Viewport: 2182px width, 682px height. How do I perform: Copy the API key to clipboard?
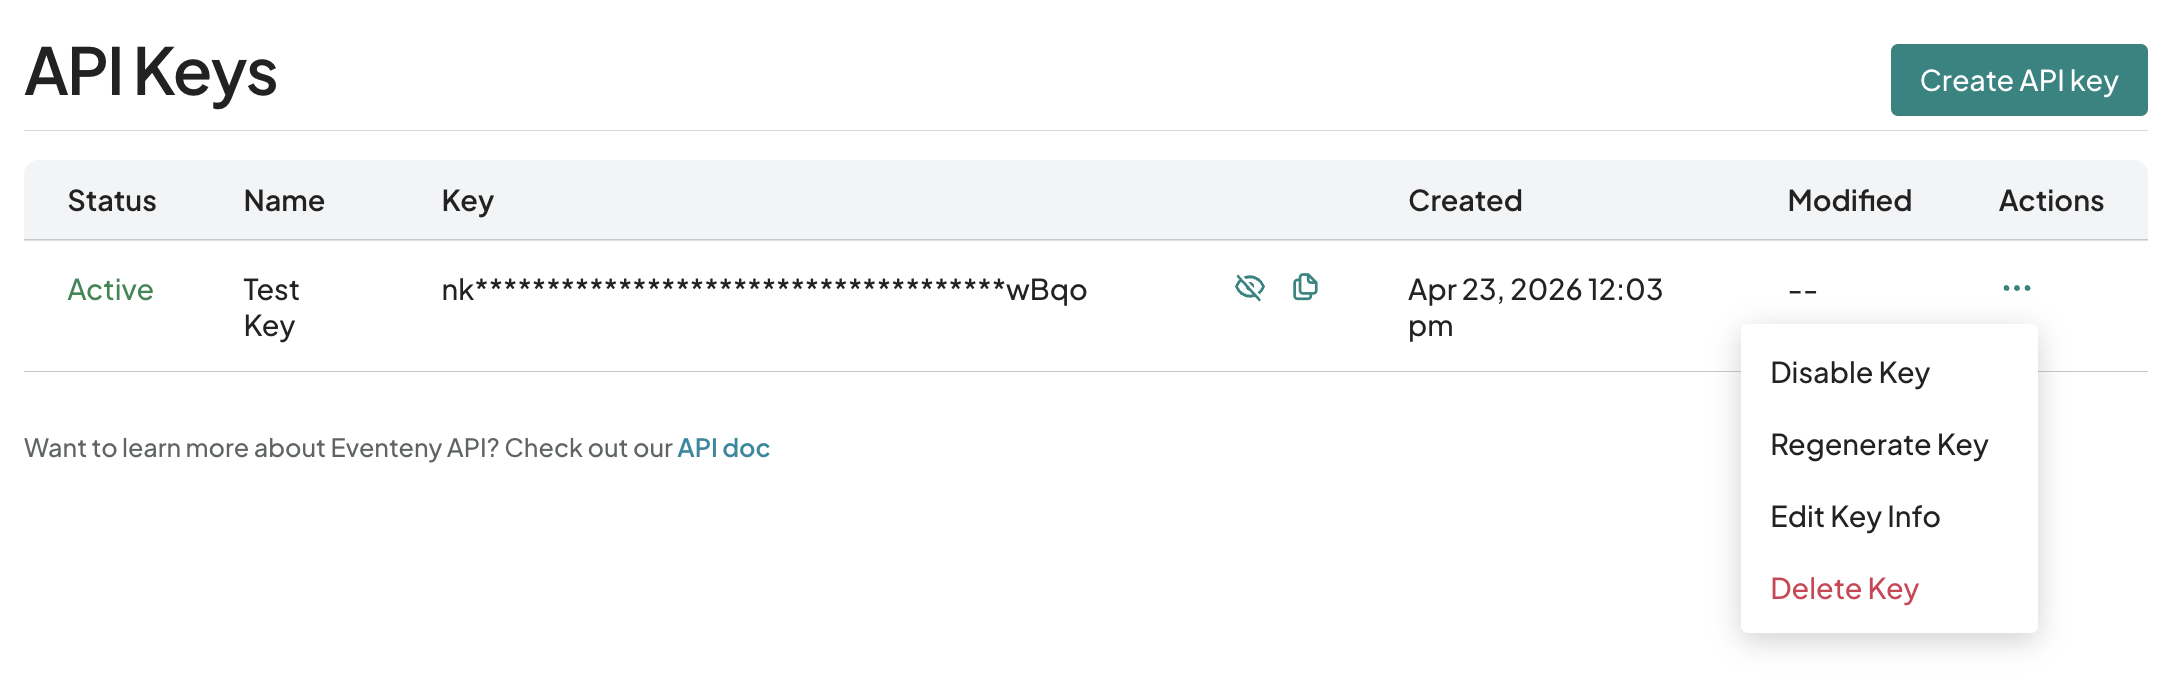click(x=1305, y=288)
